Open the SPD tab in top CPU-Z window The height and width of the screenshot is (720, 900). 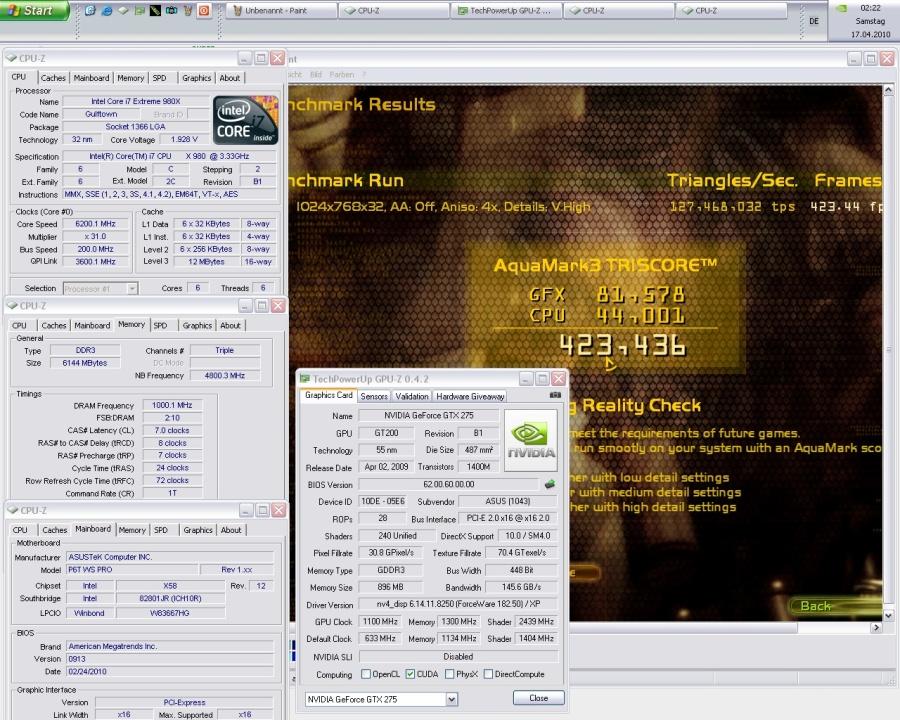click(160, 78)
